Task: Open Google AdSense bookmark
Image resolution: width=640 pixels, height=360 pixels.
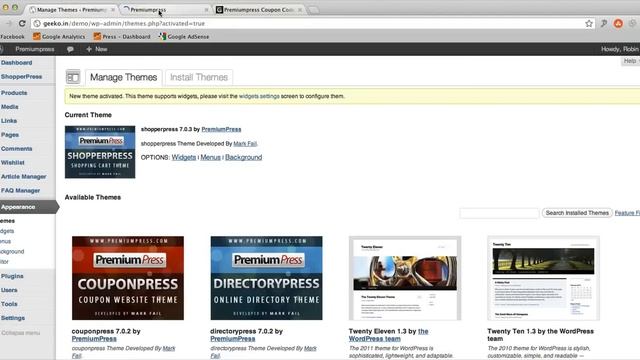Action: tap(184, 37)
